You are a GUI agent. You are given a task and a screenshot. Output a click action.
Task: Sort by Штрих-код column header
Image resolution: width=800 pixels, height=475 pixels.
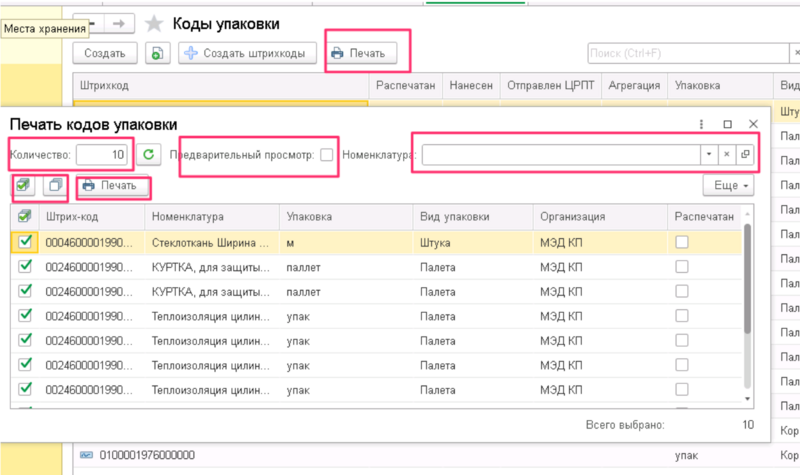coord(92,217)
